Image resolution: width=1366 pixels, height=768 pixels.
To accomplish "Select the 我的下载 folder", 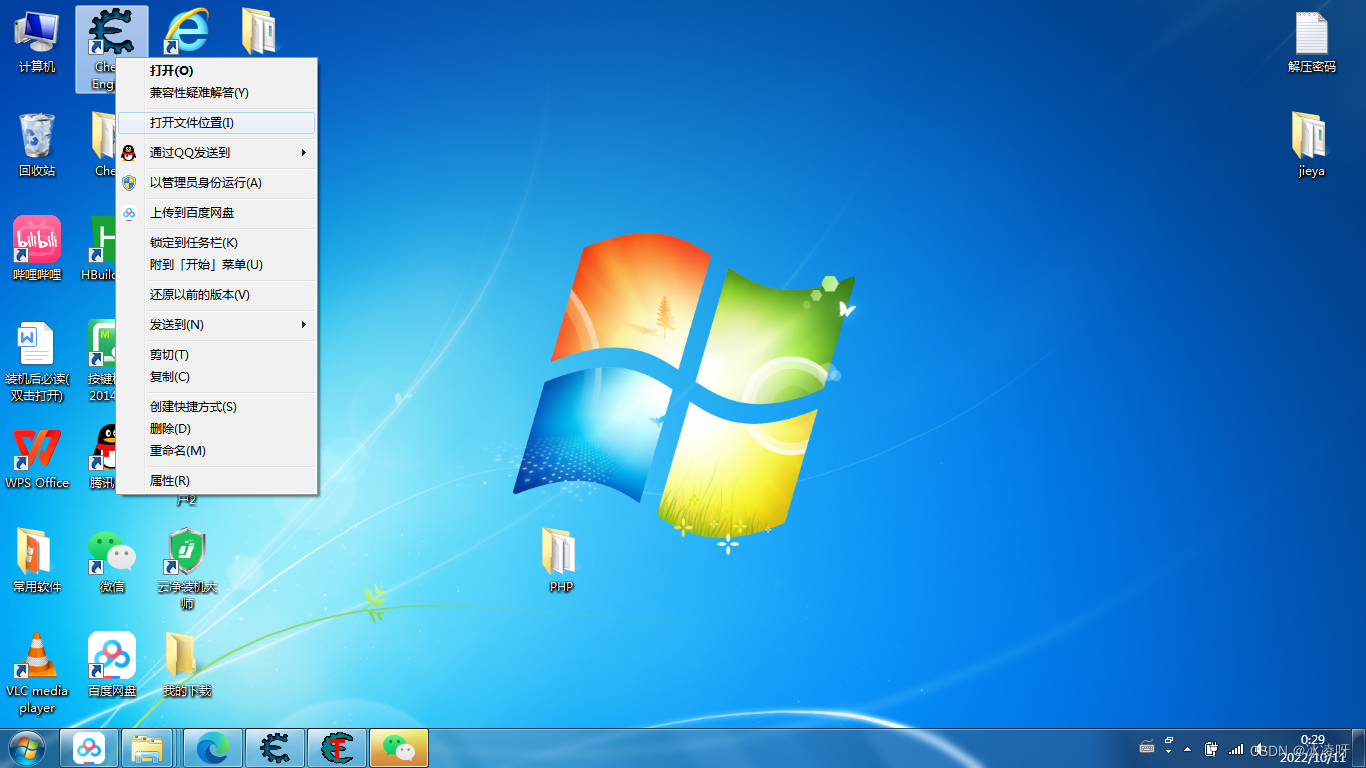I will 187,665.
